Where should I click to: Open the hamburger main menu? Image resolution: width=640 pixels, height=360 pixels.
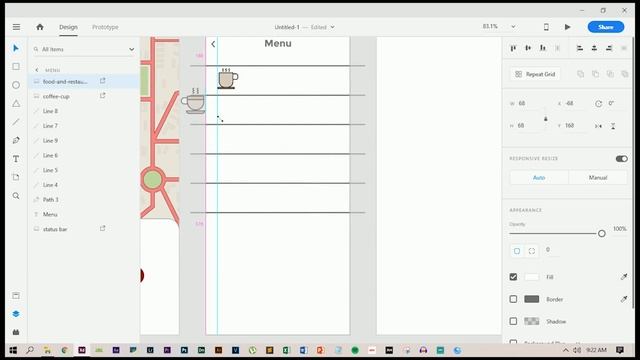tap(16, 27)
